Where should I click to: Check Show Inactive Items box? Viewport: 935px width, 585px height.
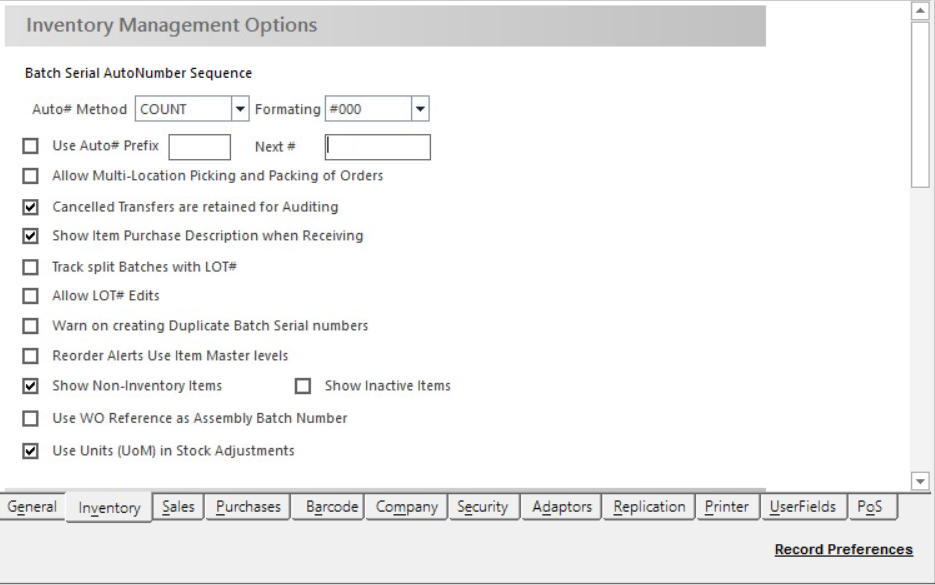pyautogui.click(x=303, y=386)
